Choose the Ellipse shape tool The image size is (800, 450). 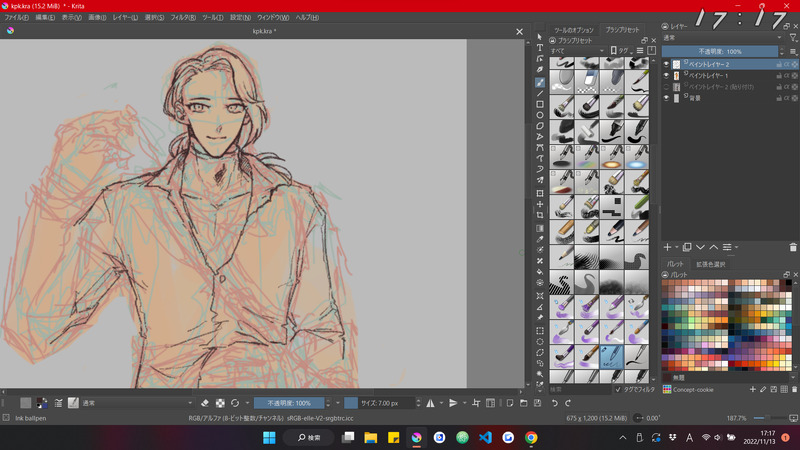540,115
